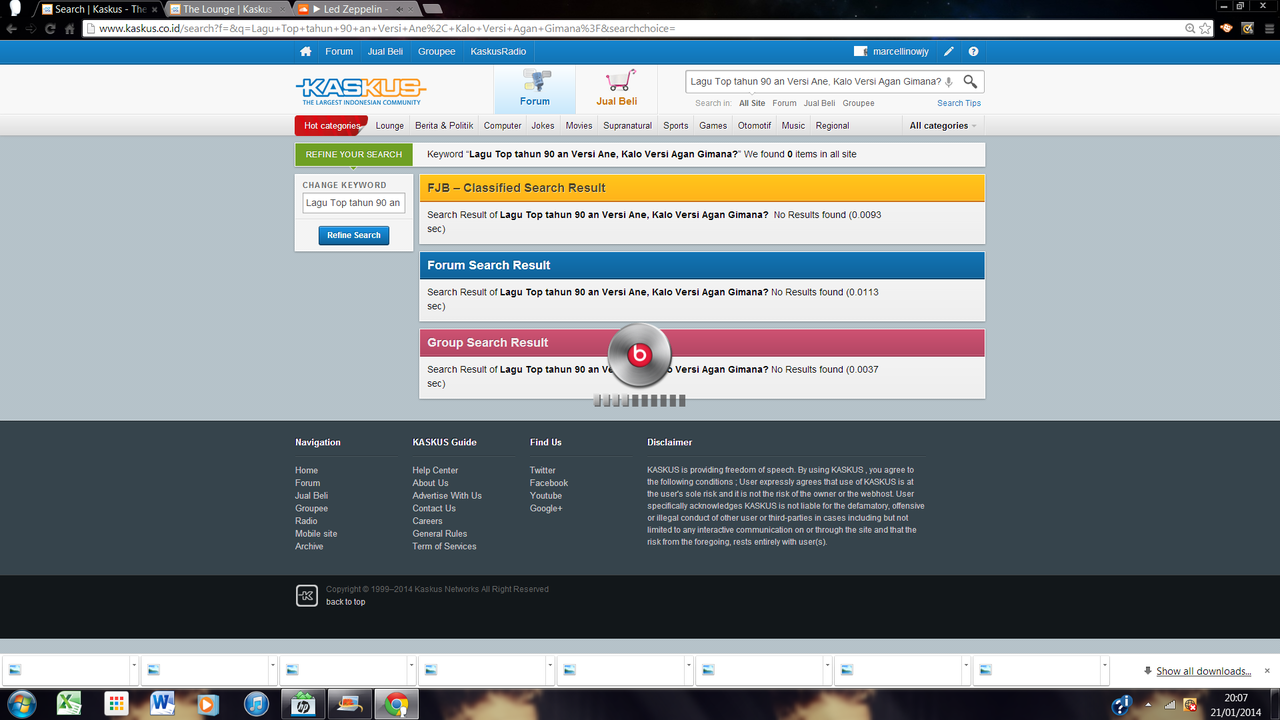Click the browser home button
This screenshot has width=1280, height=720.
[x=70, y=28]
